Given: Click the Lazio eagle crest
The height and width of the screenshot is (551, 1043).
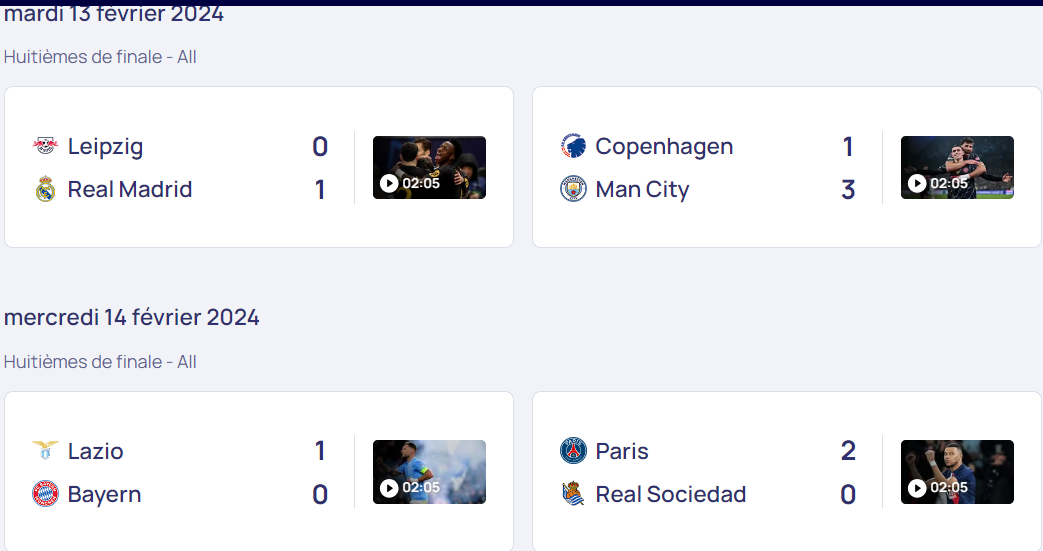Looking at the screenshot, I should point(45,451).
